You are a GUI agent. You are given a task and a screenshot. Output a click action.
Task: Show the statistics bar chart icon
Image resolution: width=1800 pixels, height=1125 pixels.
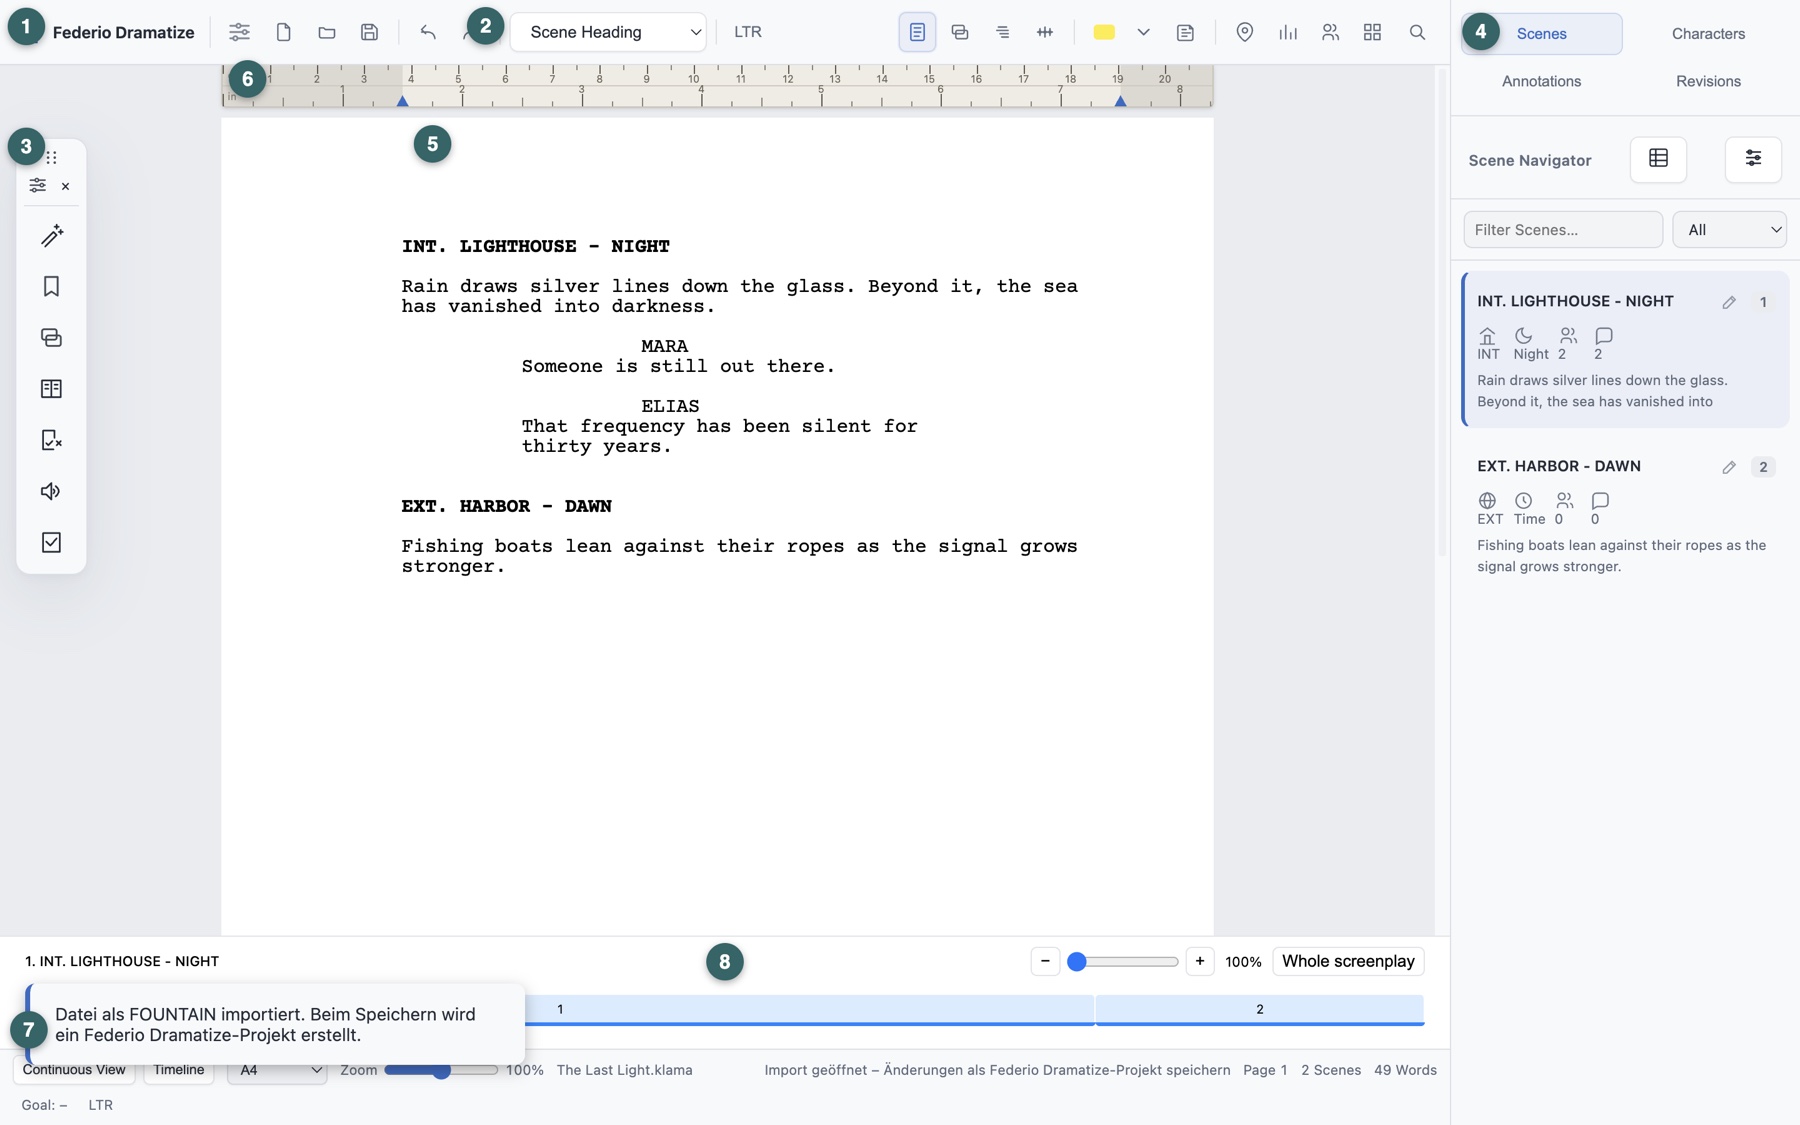coord(1288,32)
